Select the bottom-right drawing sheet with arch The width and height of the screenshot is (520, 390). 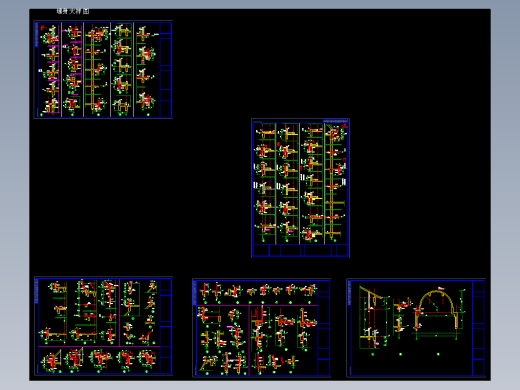416,328
